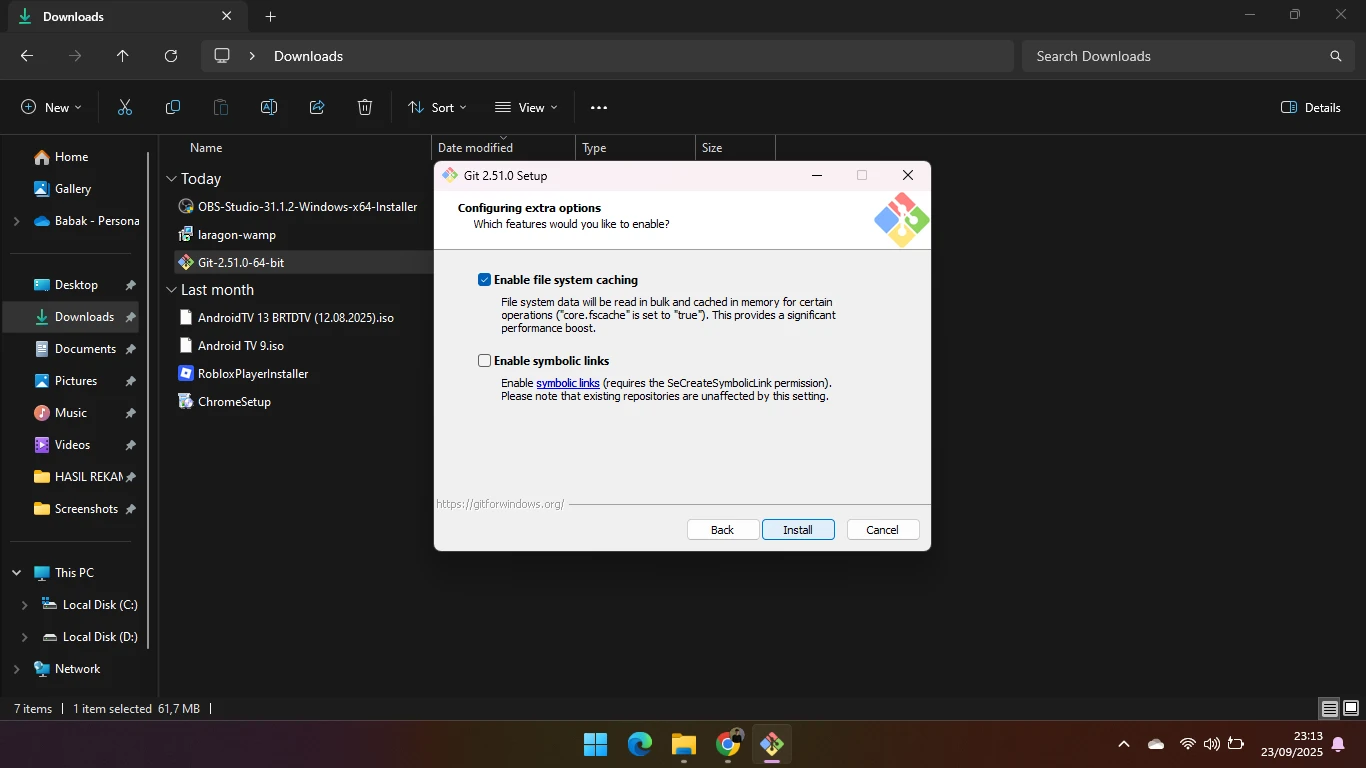The height and width of the screenshot is (768, 1366).
Task: Enable symbolic links checkbox
Action: click(485, 361)
